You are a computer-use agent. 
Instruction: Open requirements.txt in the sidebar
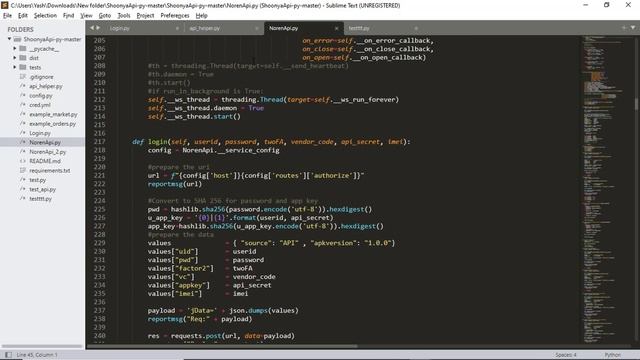point(50,171)
